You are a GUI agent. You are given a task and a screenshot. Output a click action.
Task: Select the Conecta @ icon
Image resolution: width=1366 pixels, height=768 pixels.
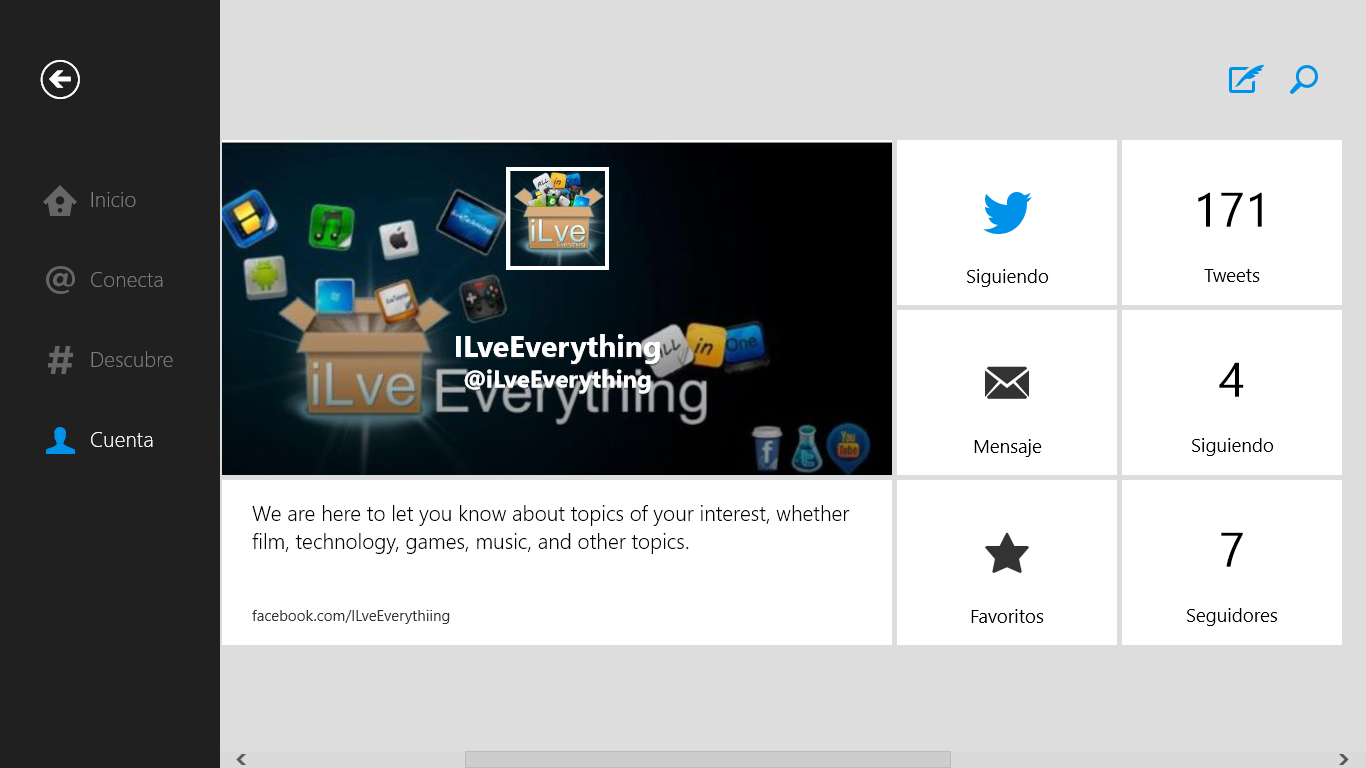pos(60,280)
